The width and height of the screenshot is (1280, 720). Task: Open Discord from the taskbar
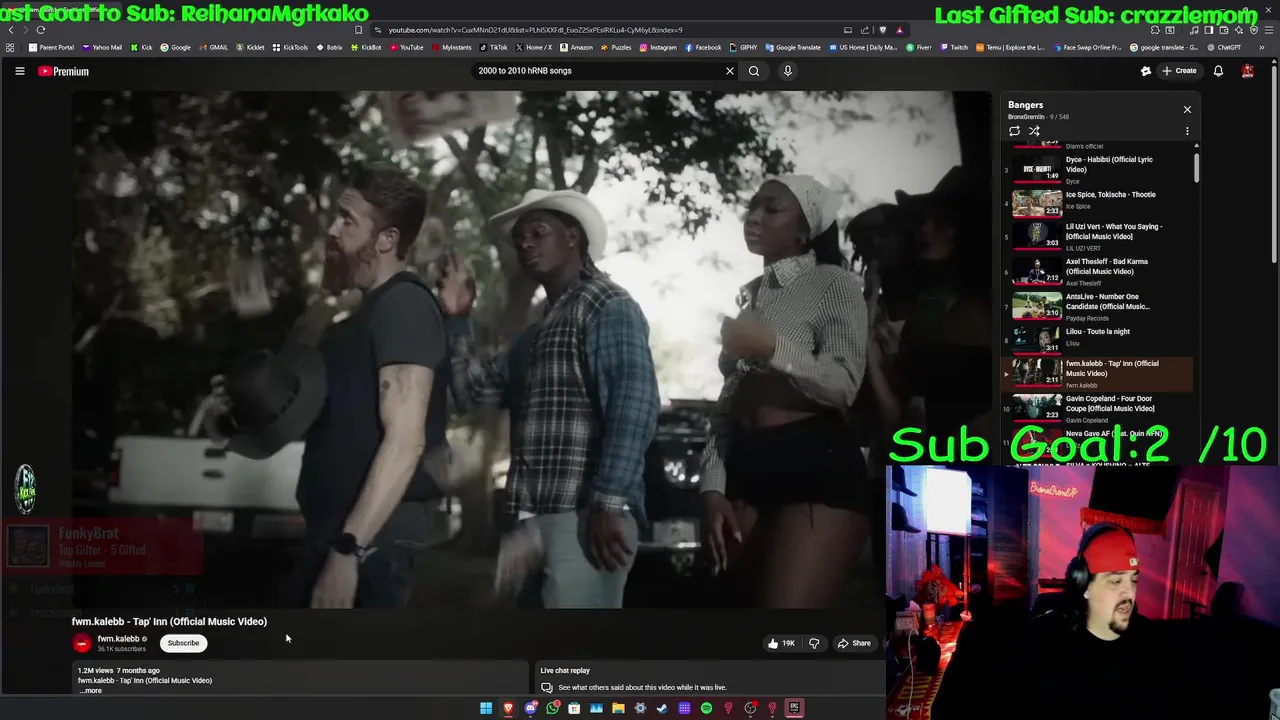tap(531, 708)
